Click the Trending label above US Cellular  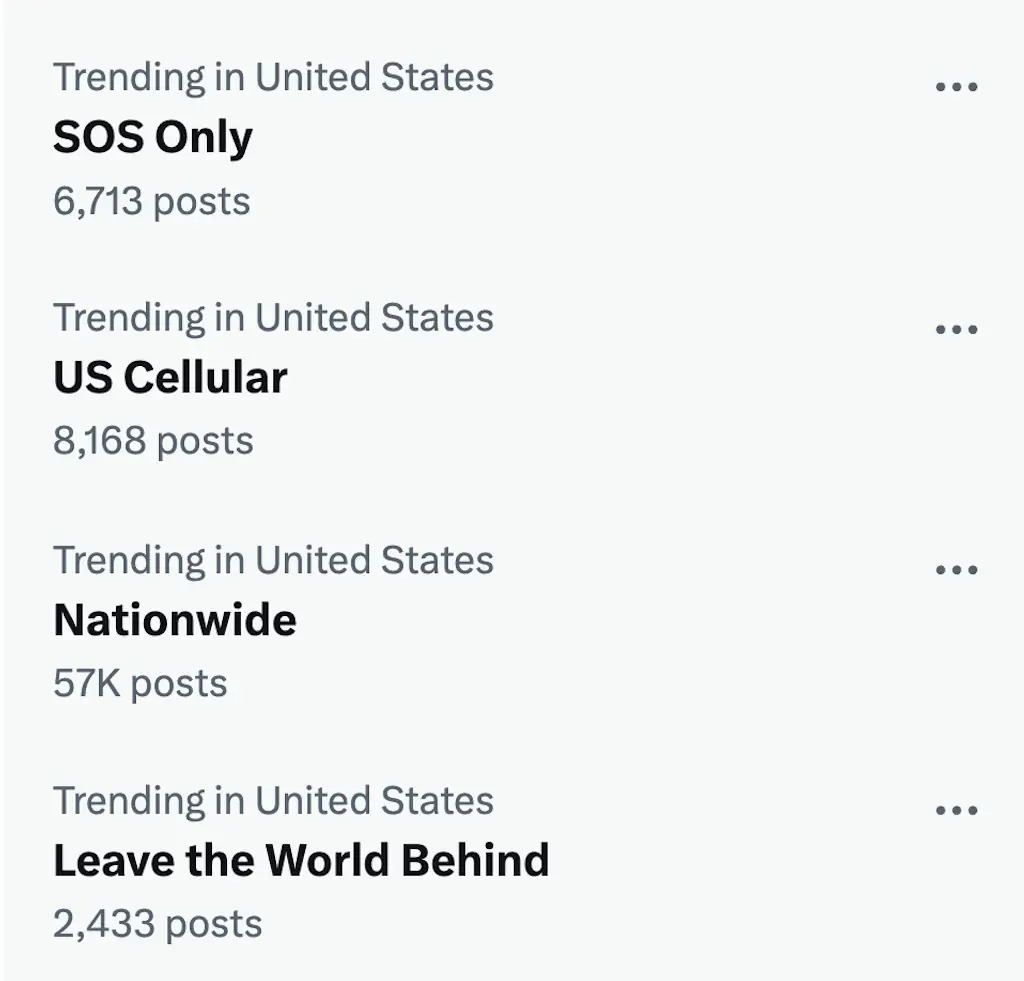(273, 318)
